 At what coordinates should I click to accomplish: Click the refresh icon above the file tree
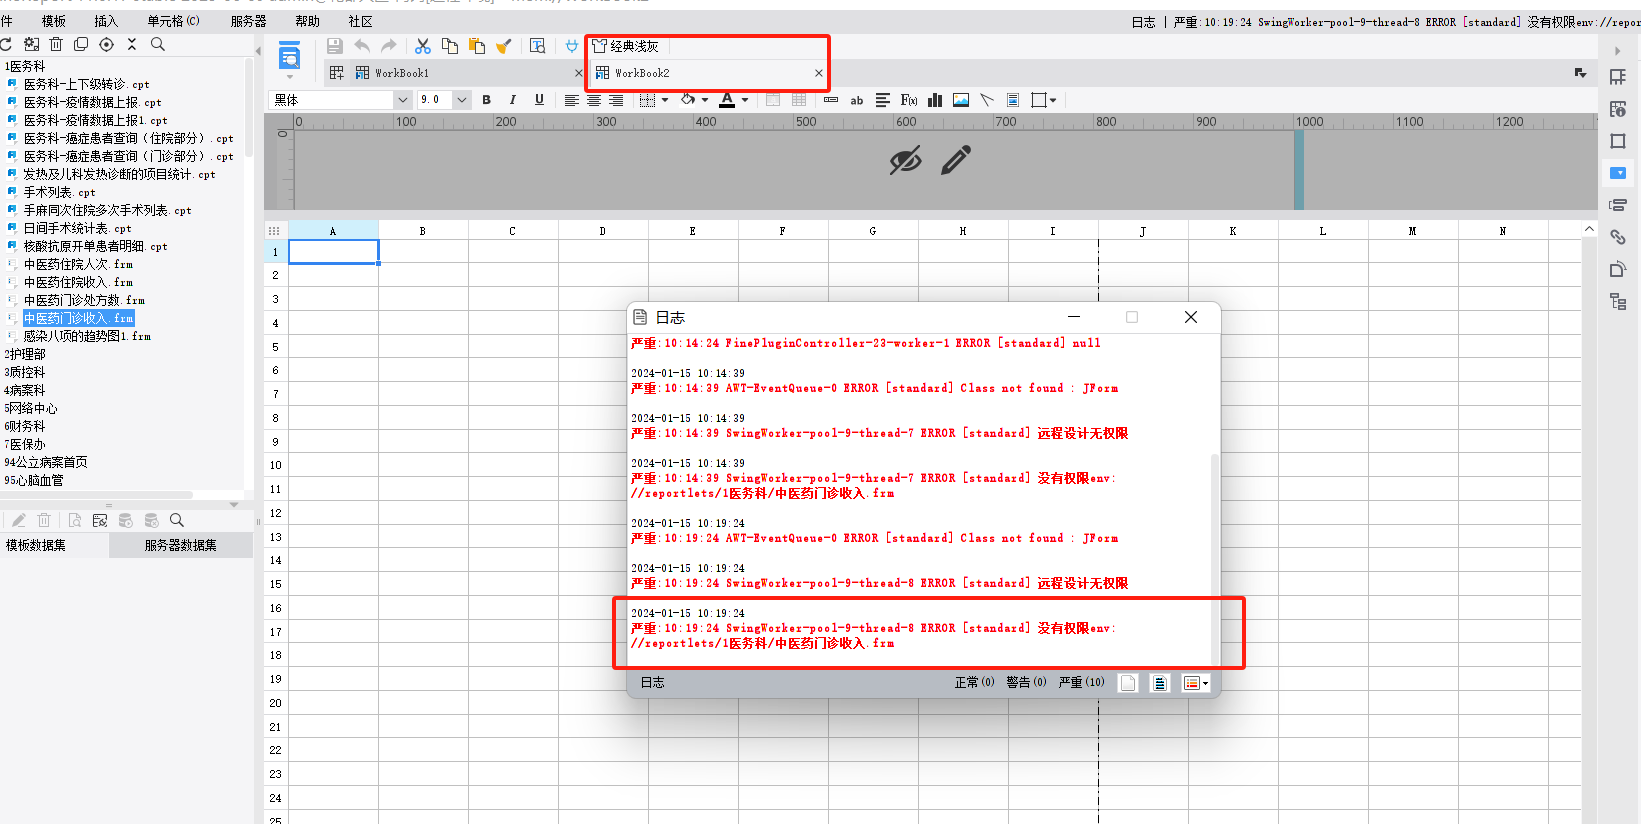(6, 44)
